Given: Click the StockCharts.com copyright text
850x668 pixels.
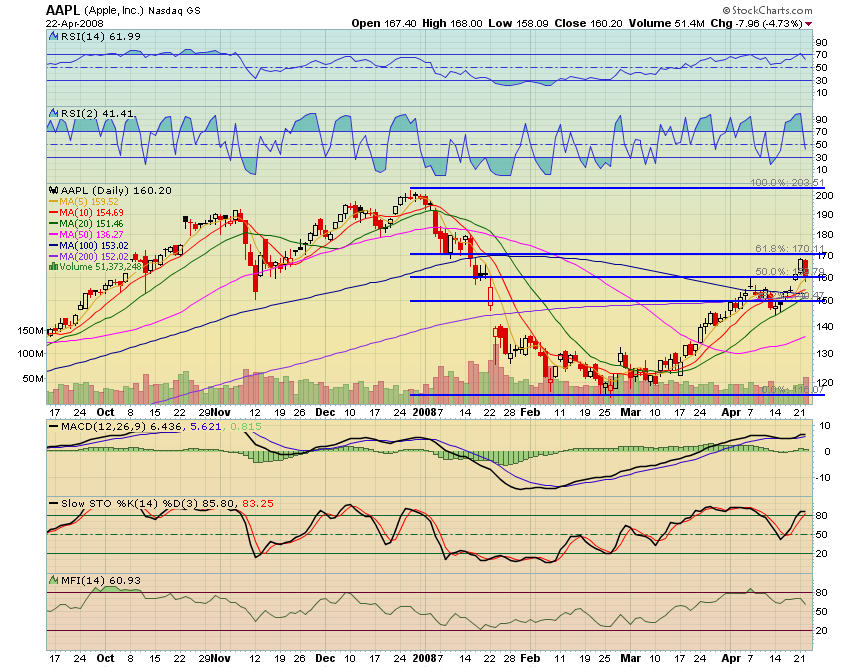Looking at the screenshot, I should tap(767, 10).
